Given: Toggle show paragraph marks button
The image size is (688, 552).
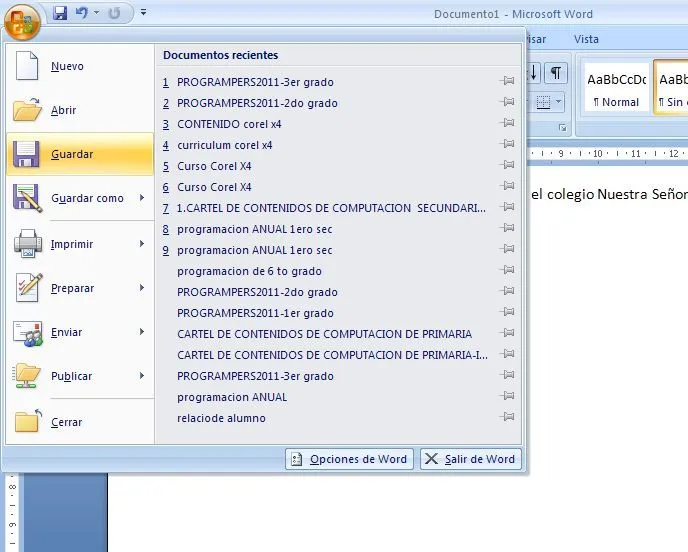Looking at the screenshot, I should tap(556, 73).
